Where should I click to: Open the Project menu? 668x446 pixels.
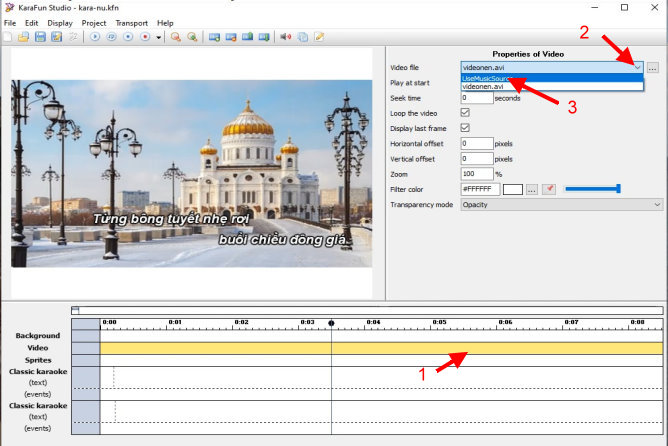[94, 22]
